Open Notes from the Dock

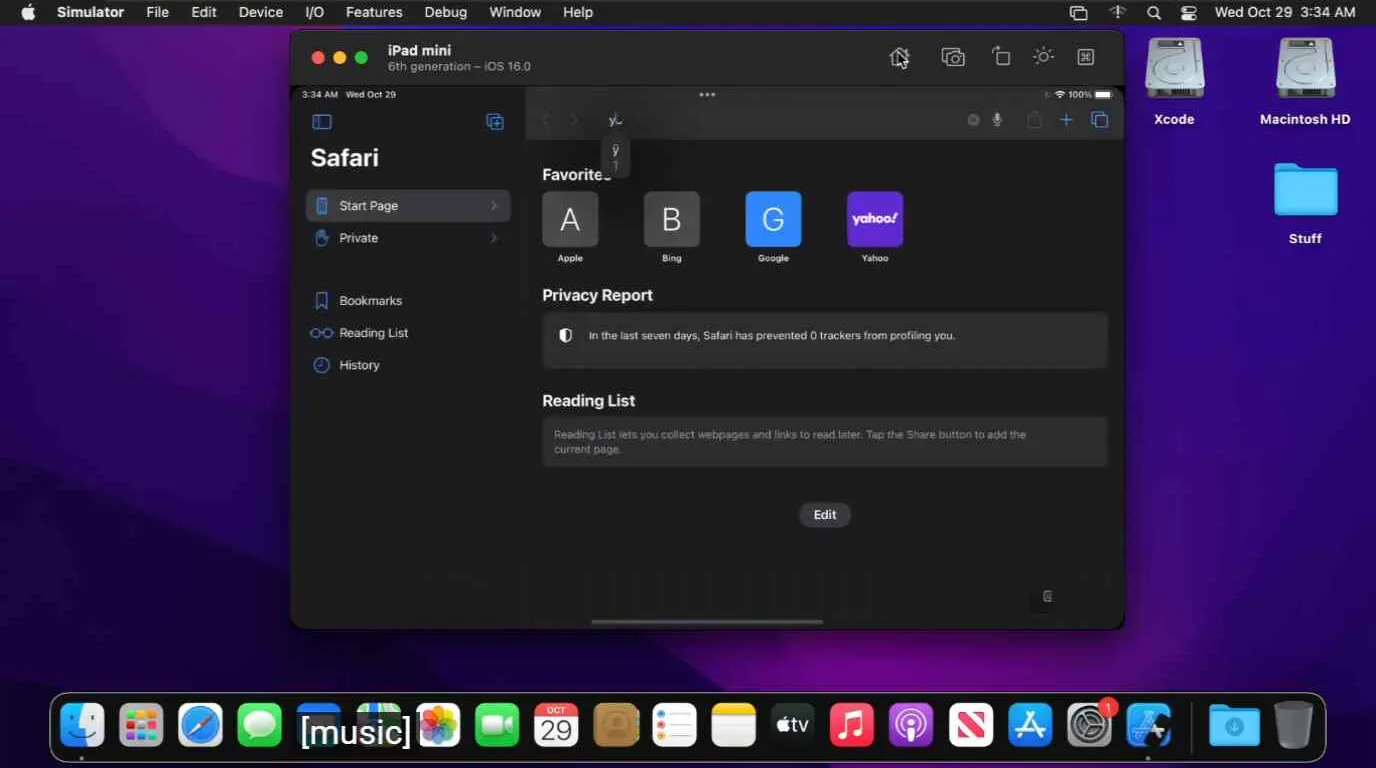(733, 725)
